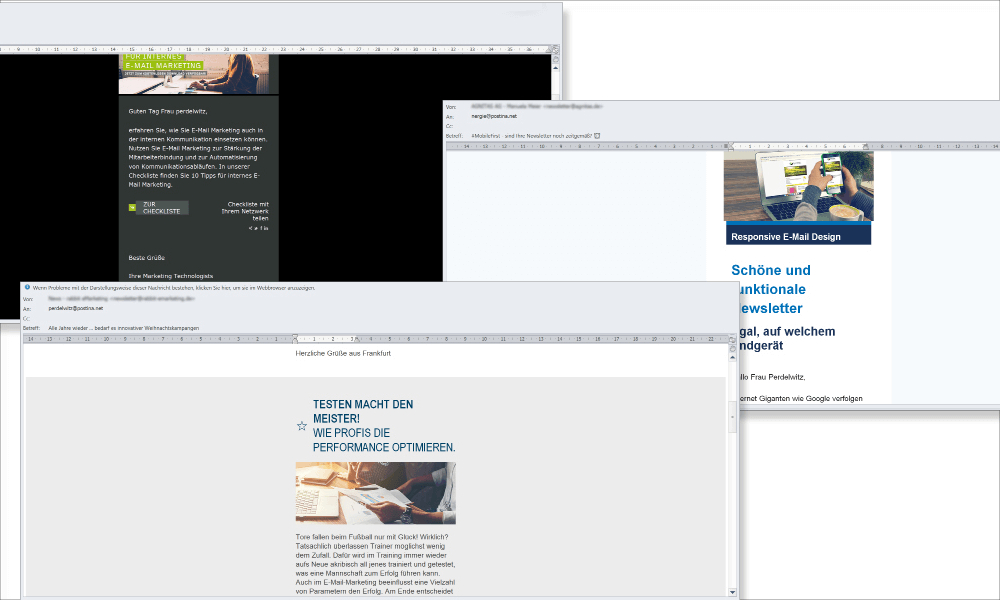This screenshot has height=600, width=1000.
Task: Click recipient address perdelwitz@postina.net
Action: tap(76, 309)
